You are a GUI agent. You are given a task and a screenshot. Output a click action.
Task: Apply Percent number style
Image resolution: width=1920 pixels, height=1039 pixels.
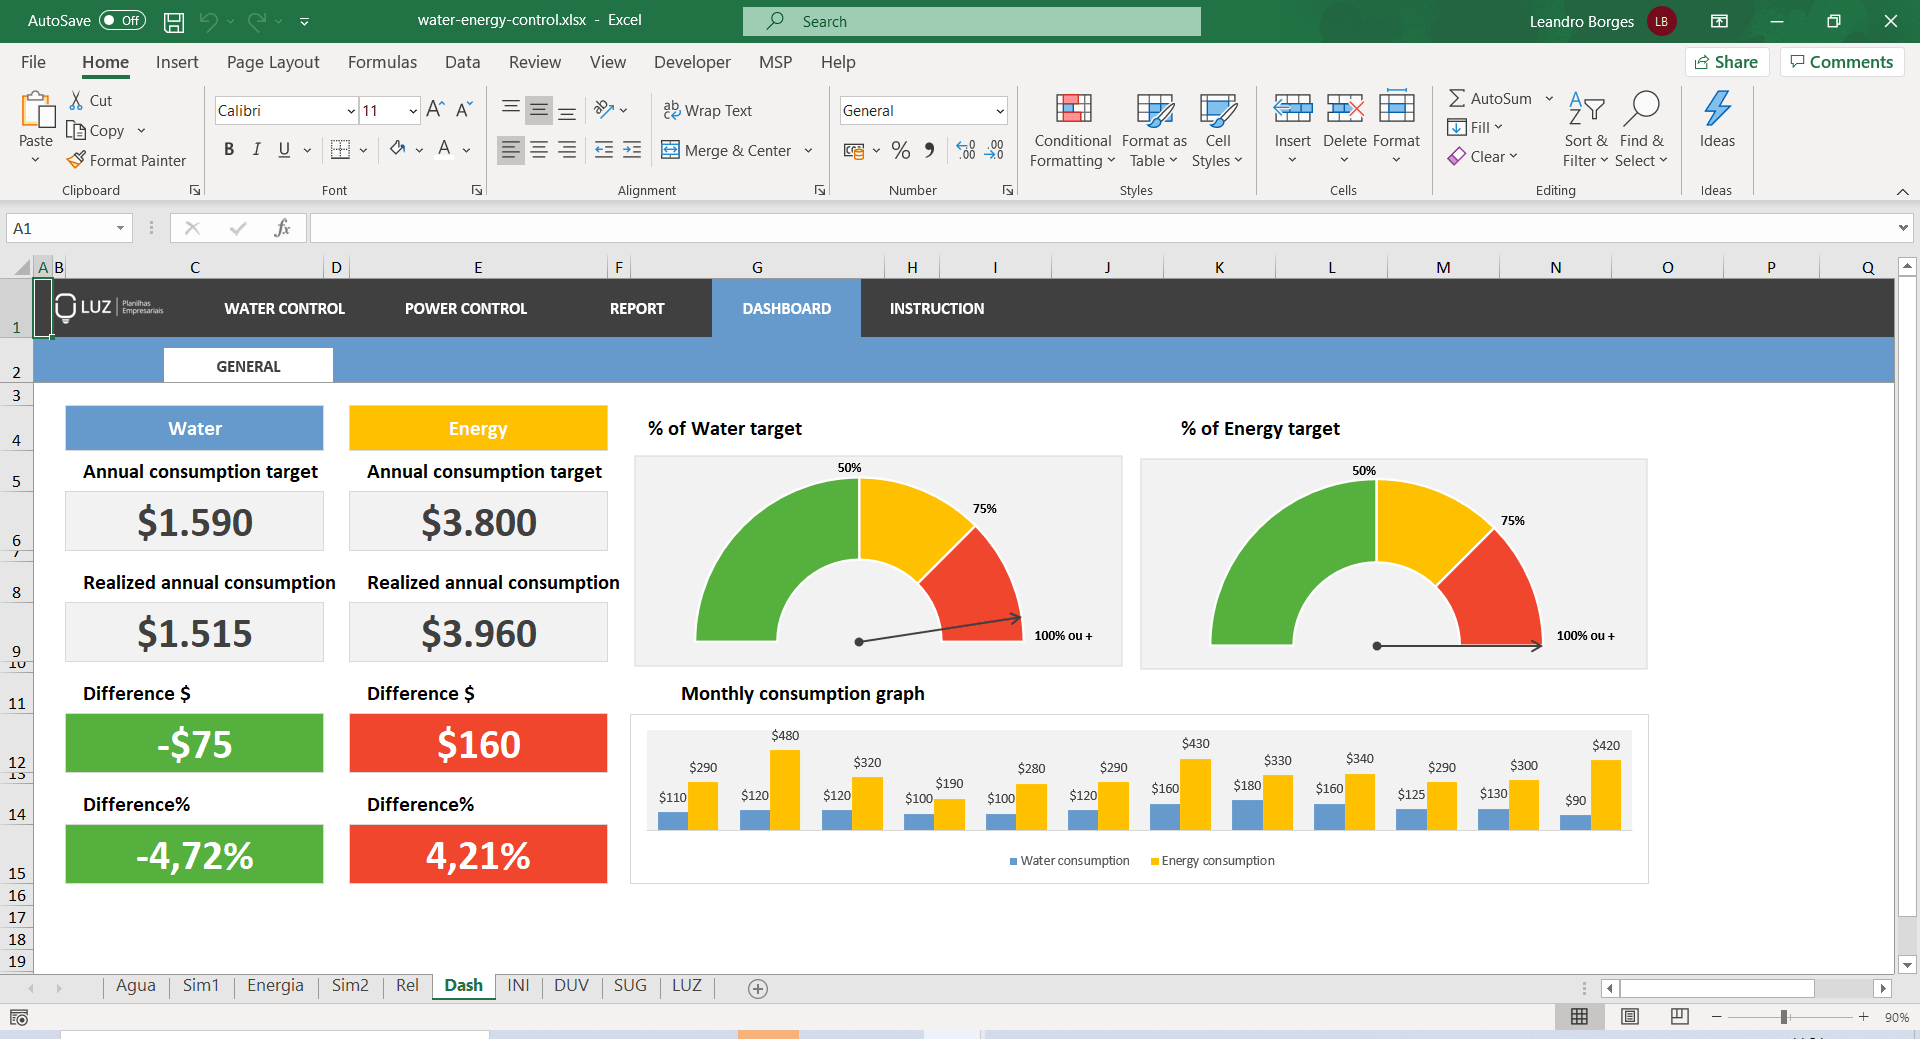pyautogui.click(x=900, y=150)
